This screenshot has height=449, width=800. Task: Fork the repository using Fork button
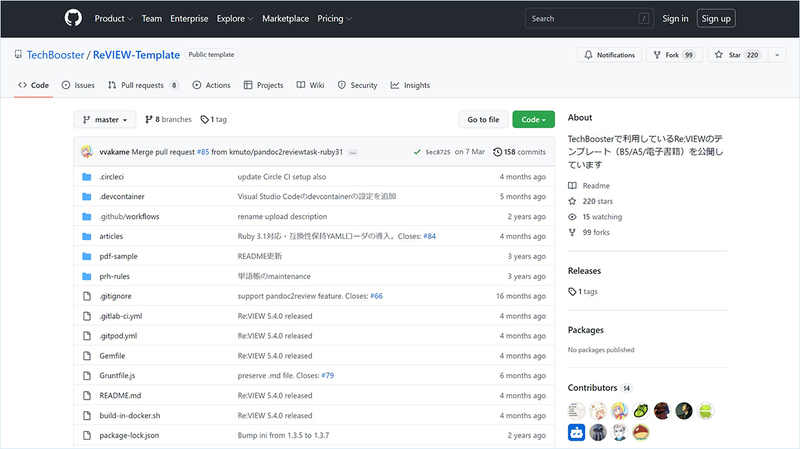coord(674,55)
